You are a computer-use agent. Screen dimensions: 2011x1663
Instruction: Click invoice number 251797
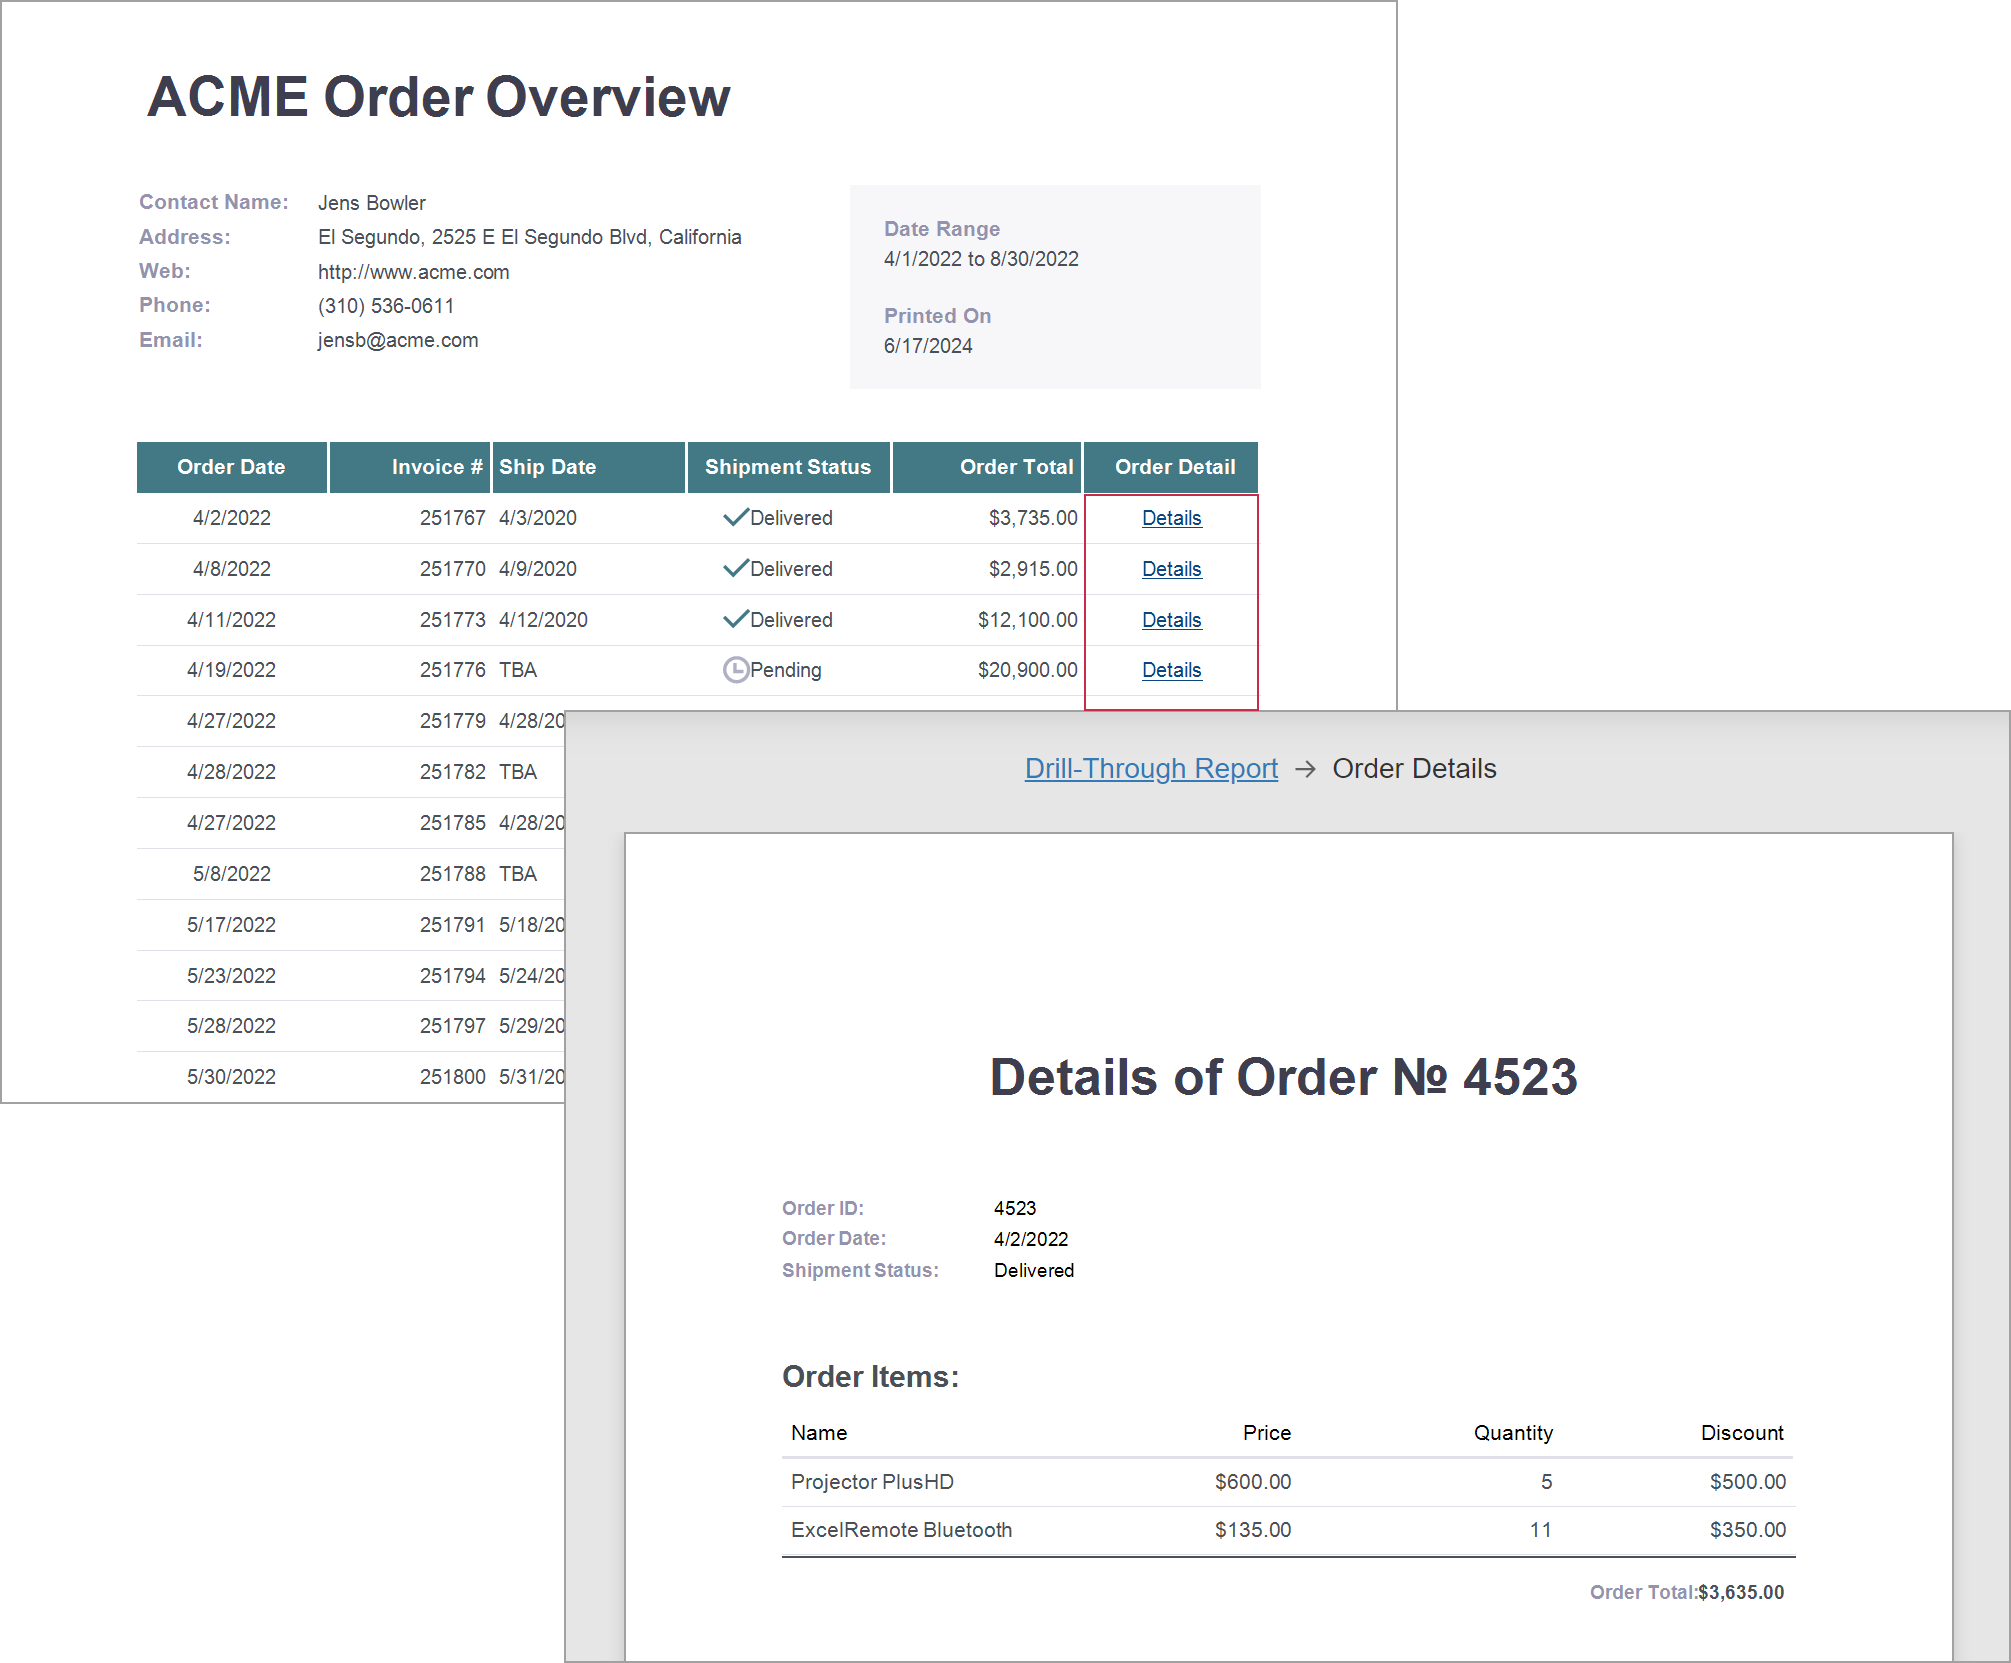(452, 1026)
